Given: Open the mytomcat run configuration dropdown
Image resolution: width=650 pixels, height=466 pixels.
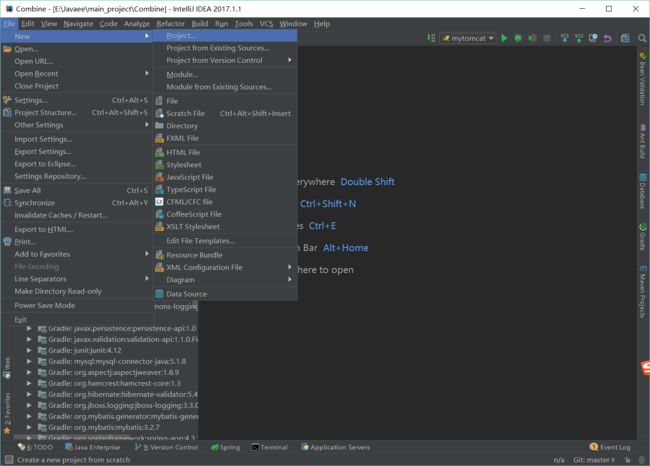Looking at the screenshot, I should [468, 38].
